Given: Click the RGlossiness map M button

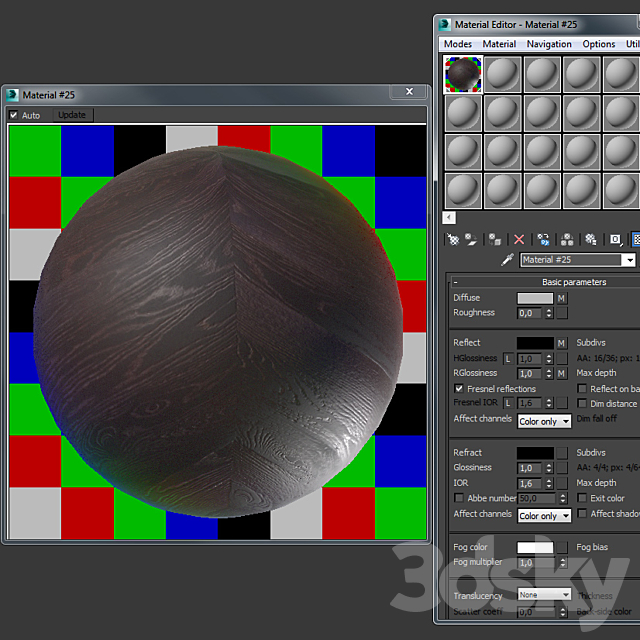Looking at the screenshot, I should [562, 373].
